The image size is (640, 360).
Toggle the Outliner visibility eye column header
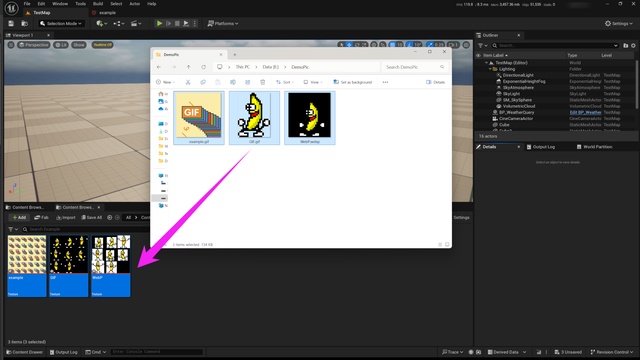pyautogui.click(x=478, y=55)
